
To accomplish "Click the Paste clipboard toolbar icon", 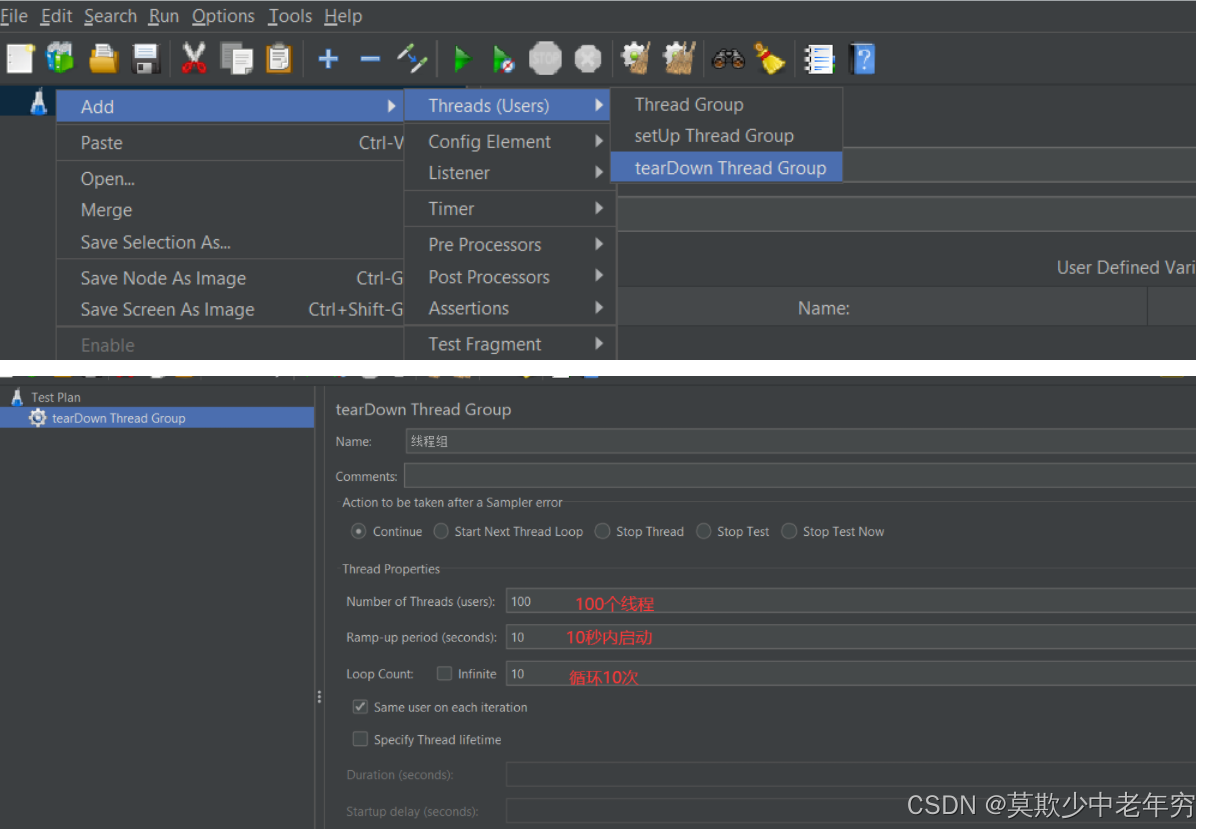I will point(279,58).
